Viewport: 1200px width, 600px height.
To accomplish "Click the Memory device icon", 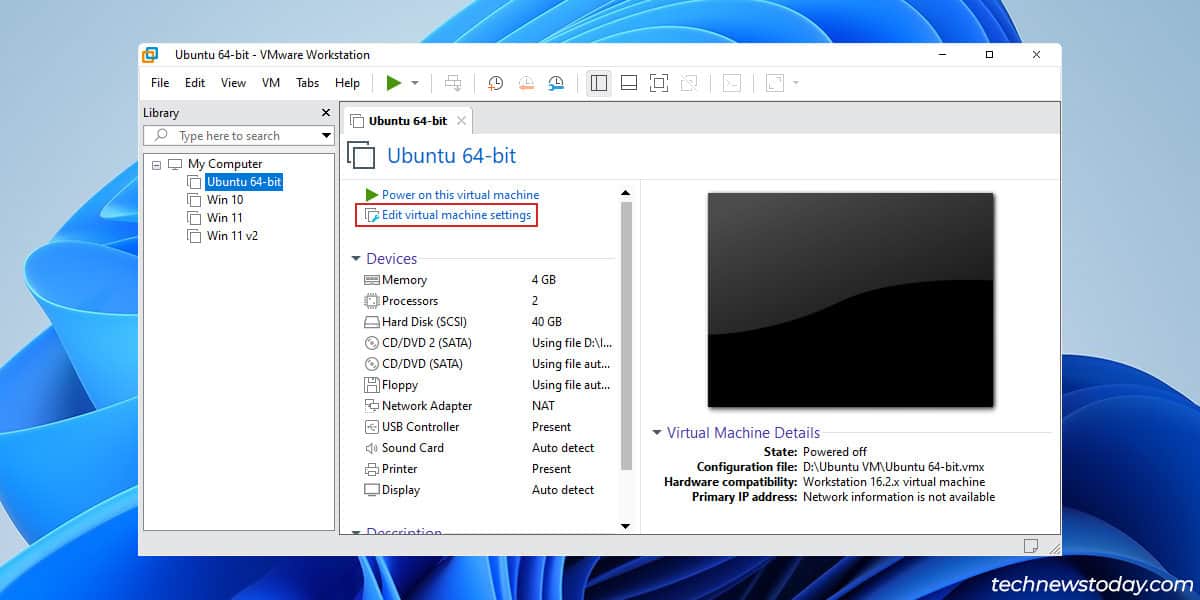I will coord(372,280).
